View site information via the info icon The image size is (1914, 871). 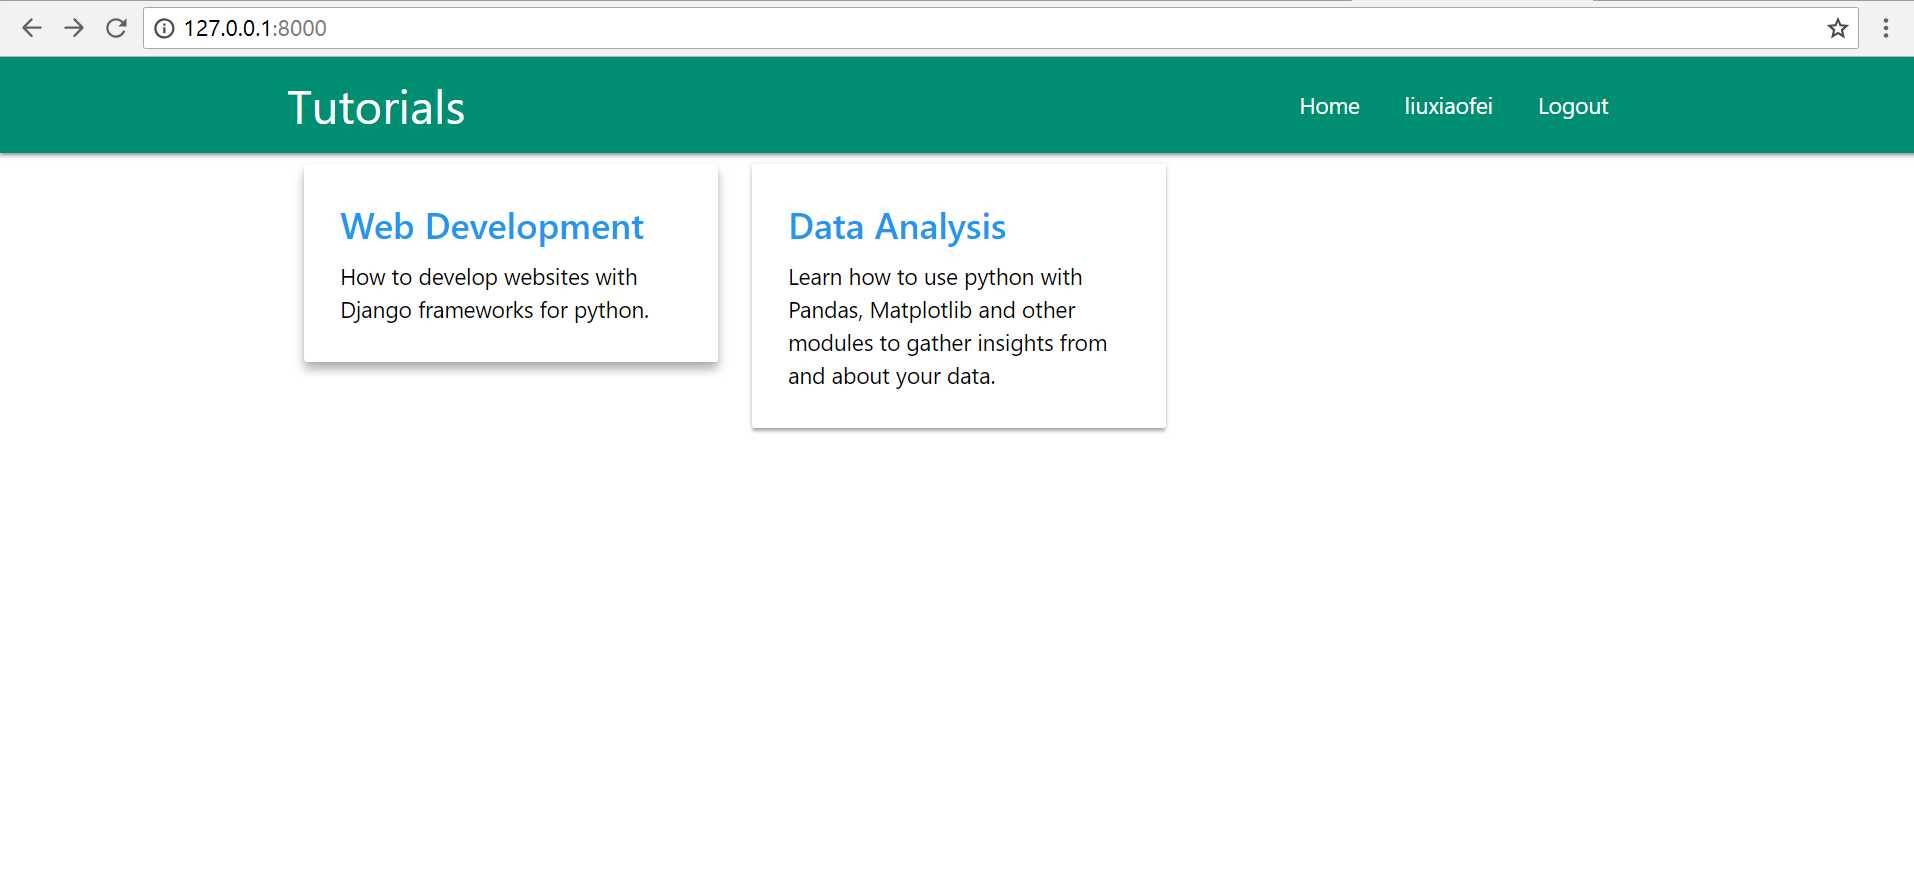(164, 28)
